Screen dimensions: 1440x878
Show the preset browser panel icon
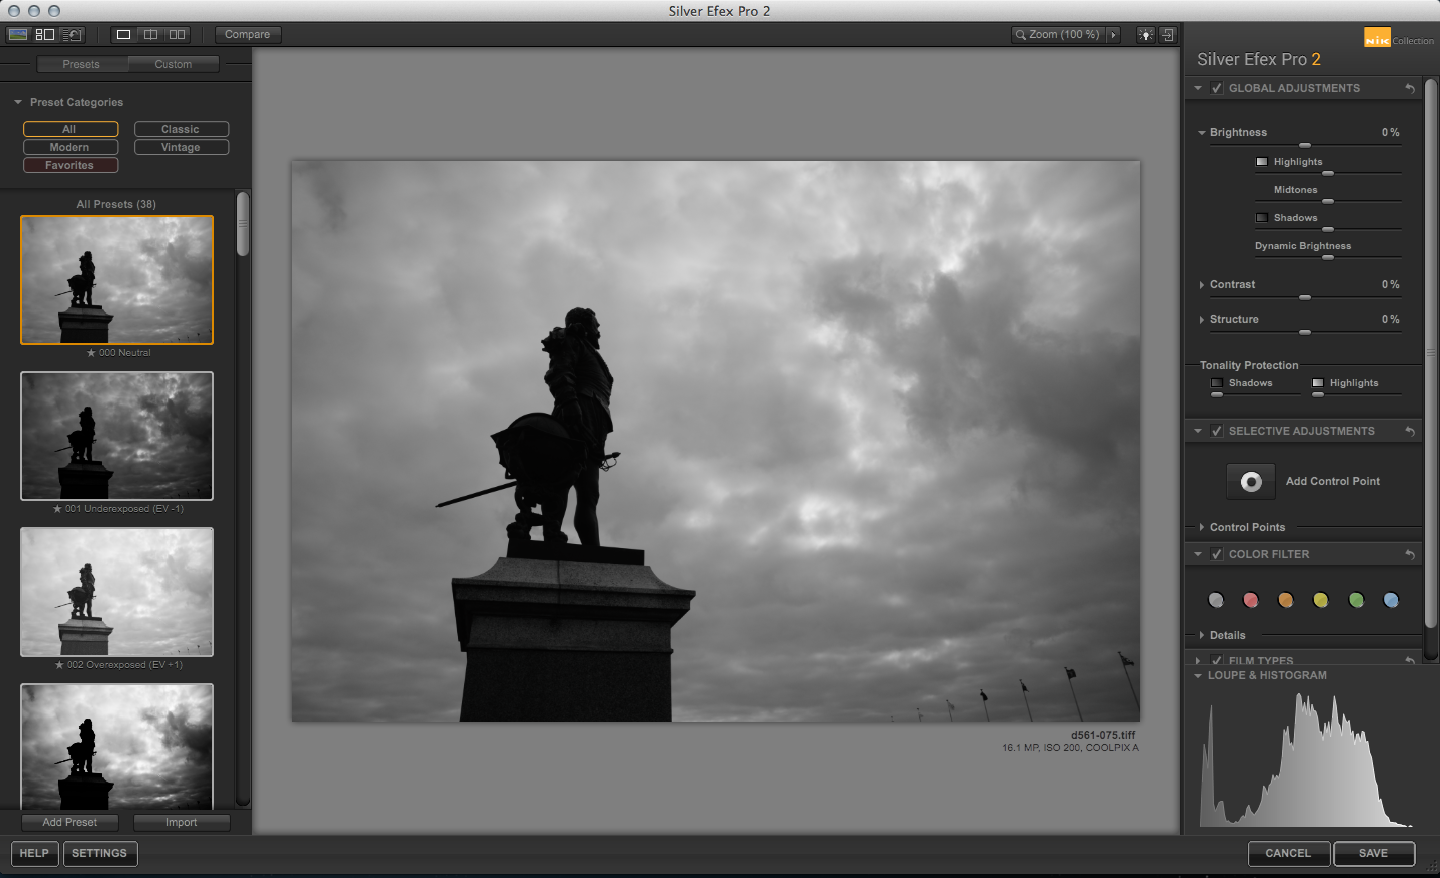pos(44,34)
